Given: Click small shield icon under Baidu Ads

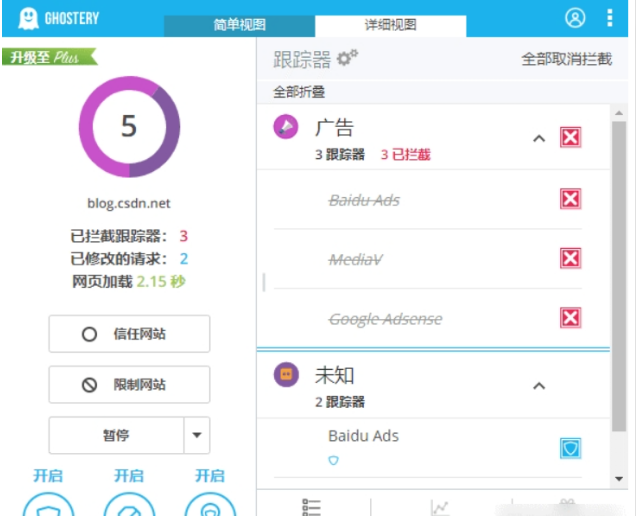Looking at the screenshot, I should pos(333,460).
